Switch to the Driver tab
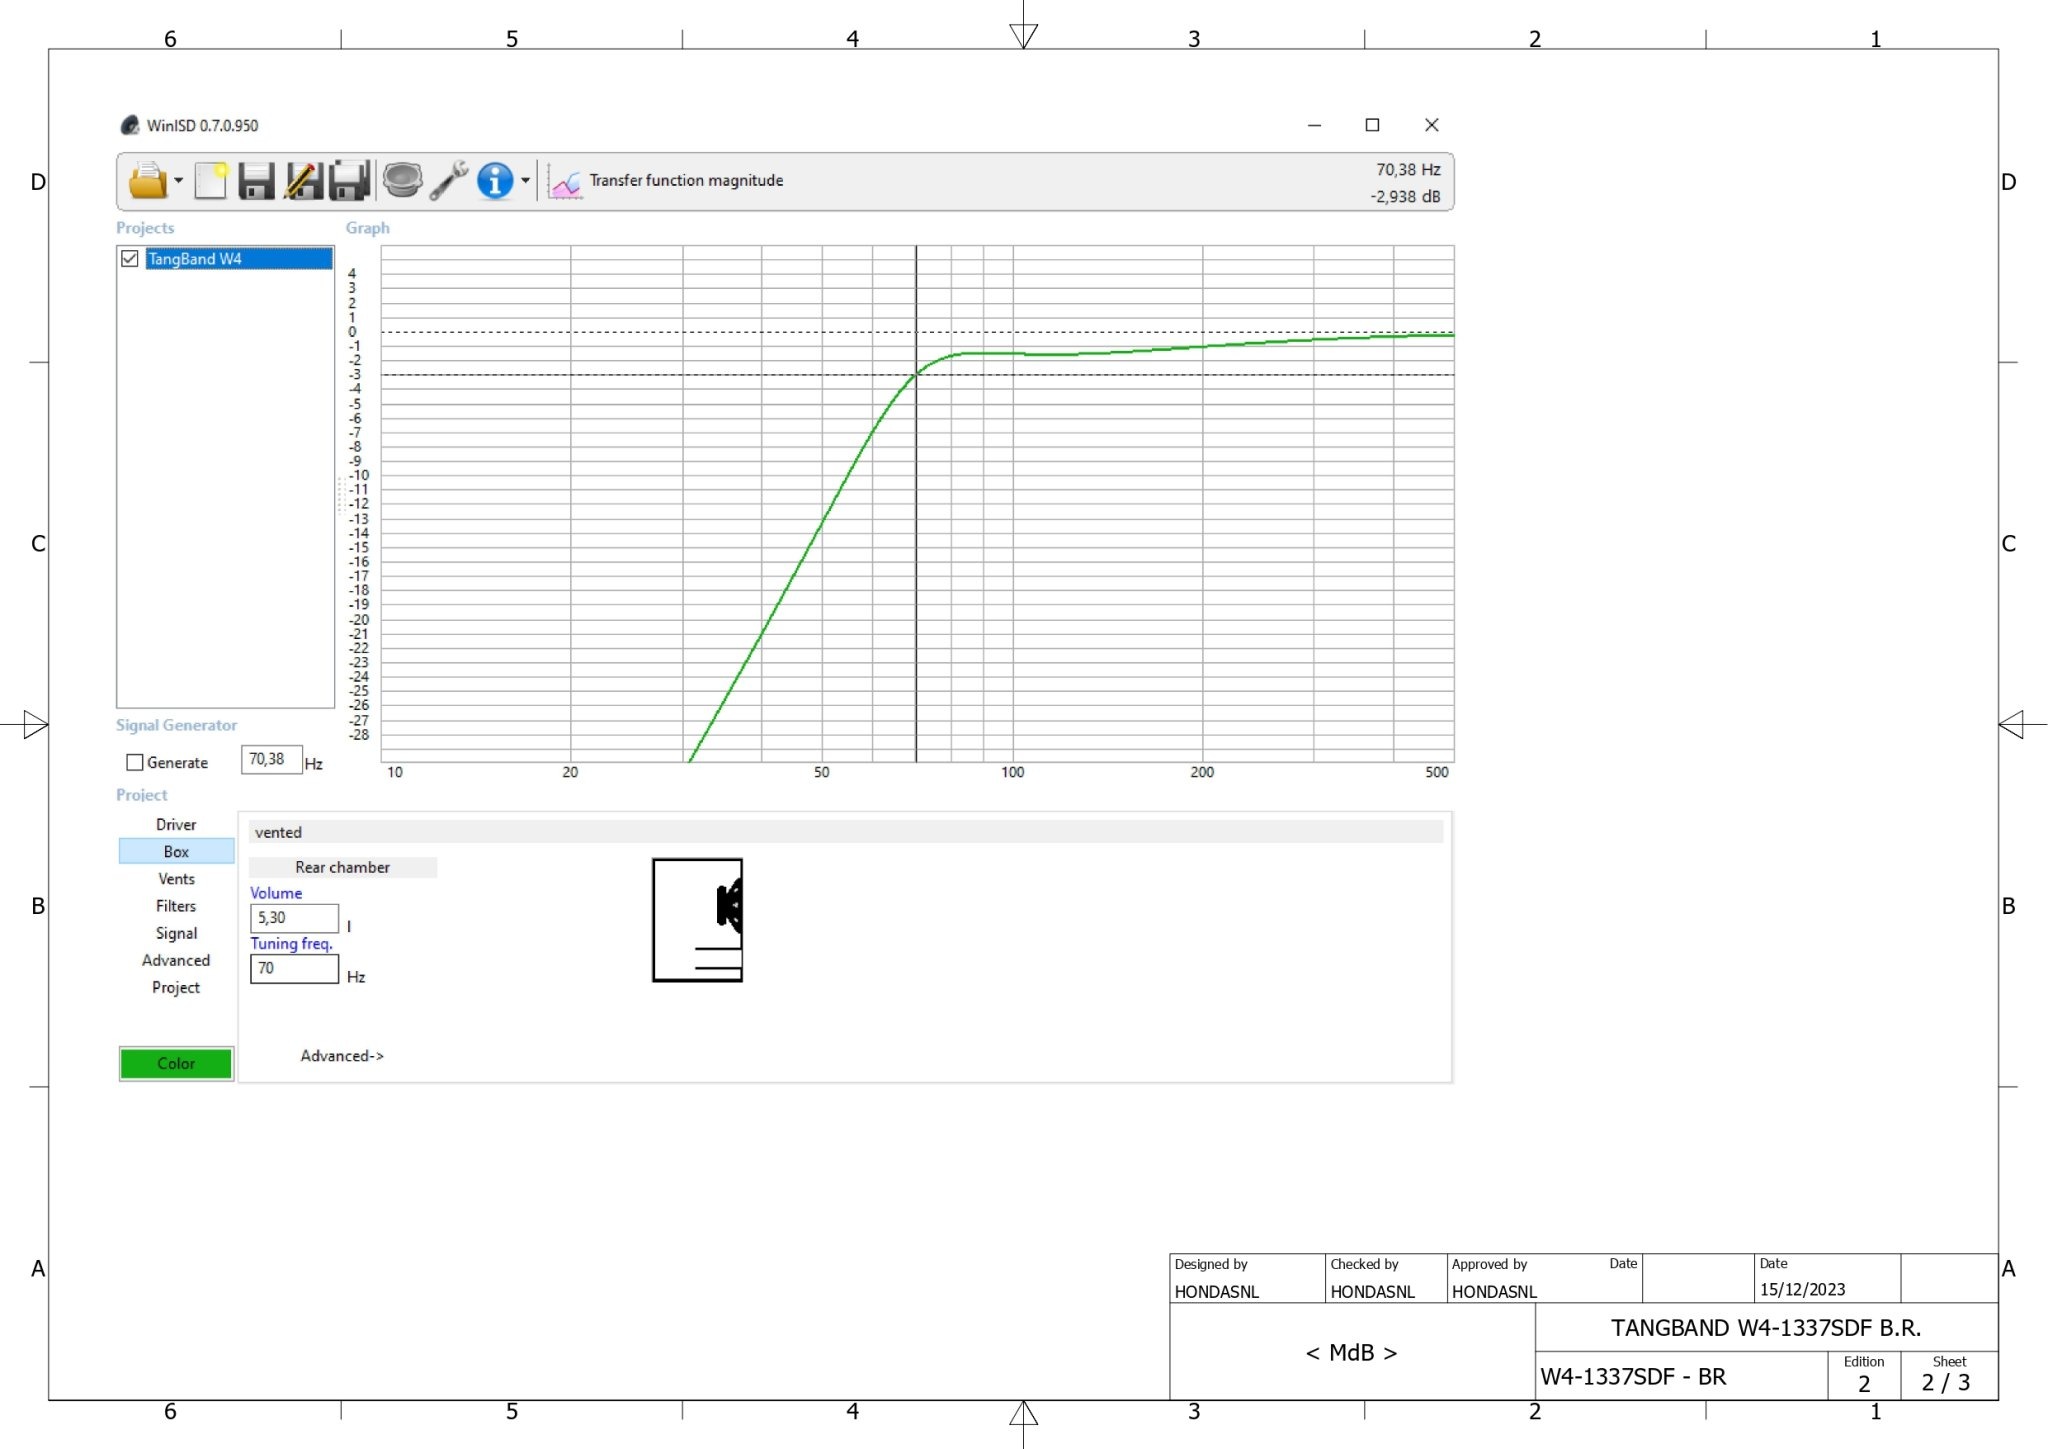Screen dimensions: 2048x1449 [x=176, y=824]
